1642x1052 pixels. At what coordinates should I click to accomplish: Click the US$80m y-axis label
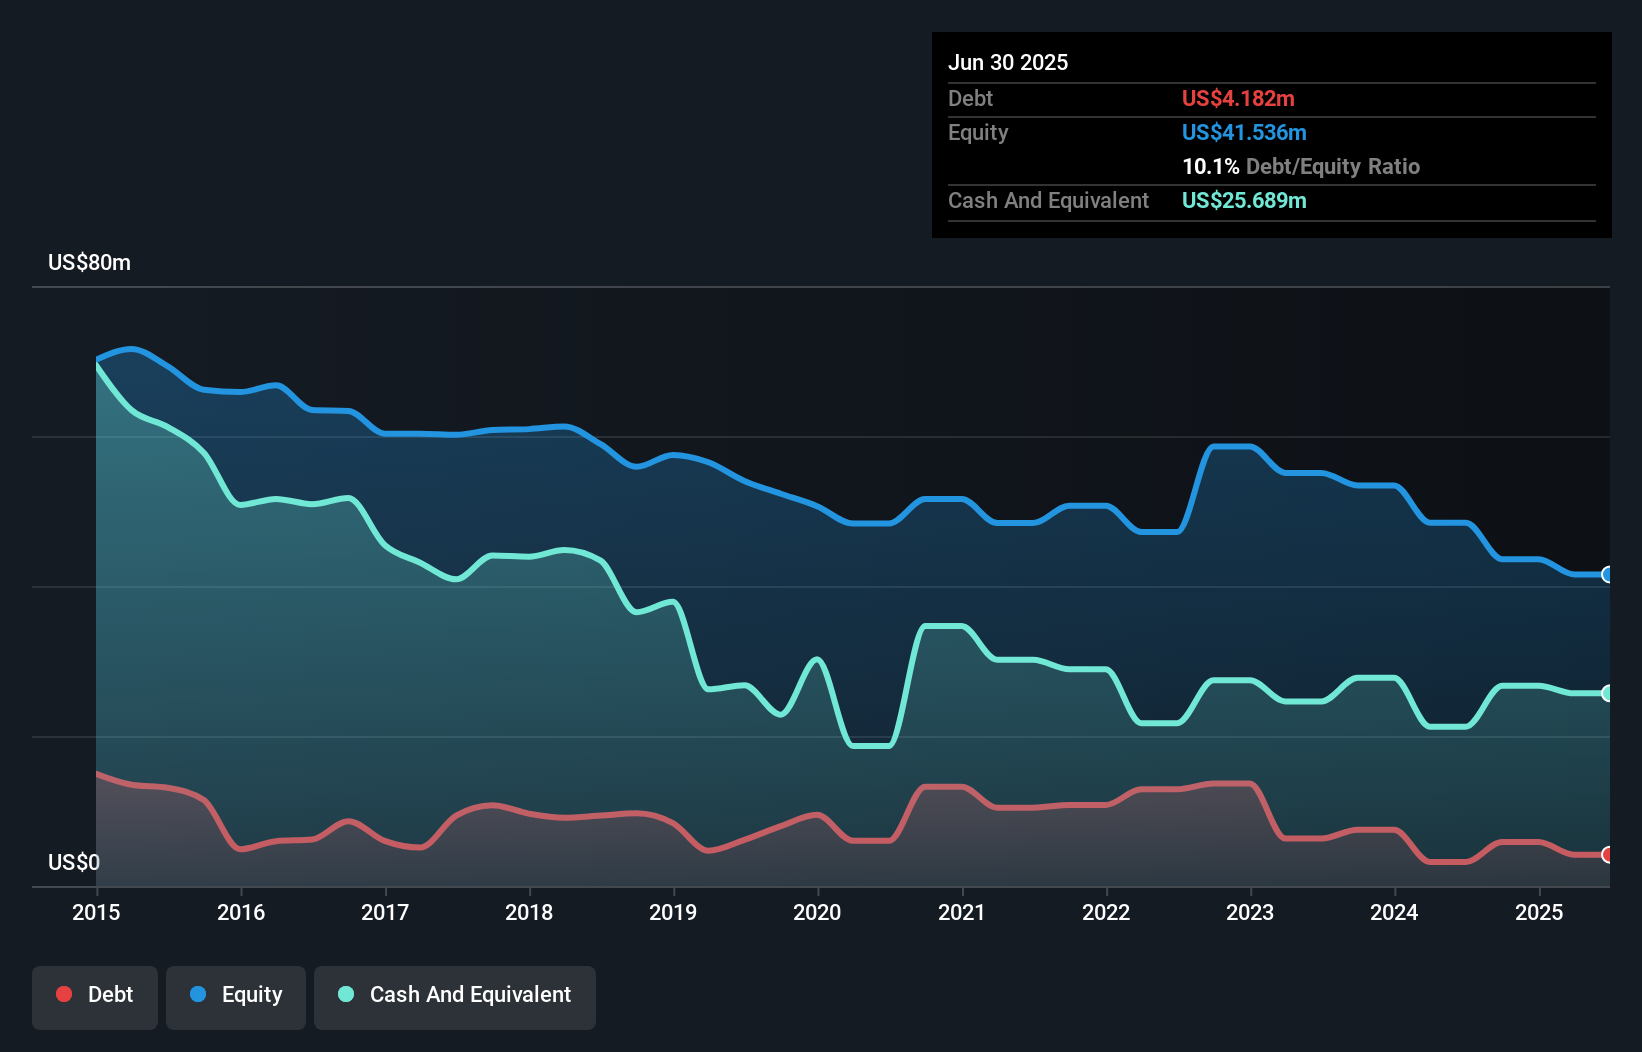click(x=89, y=262)
